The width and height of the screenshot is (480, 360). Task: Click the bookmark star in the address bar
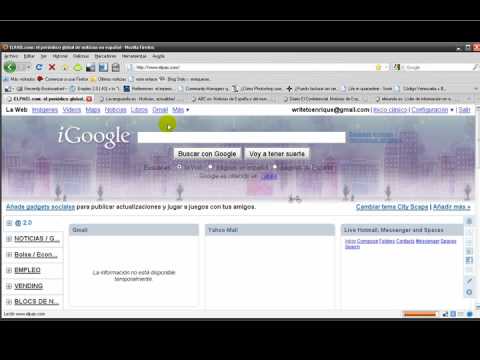(378, 67)
